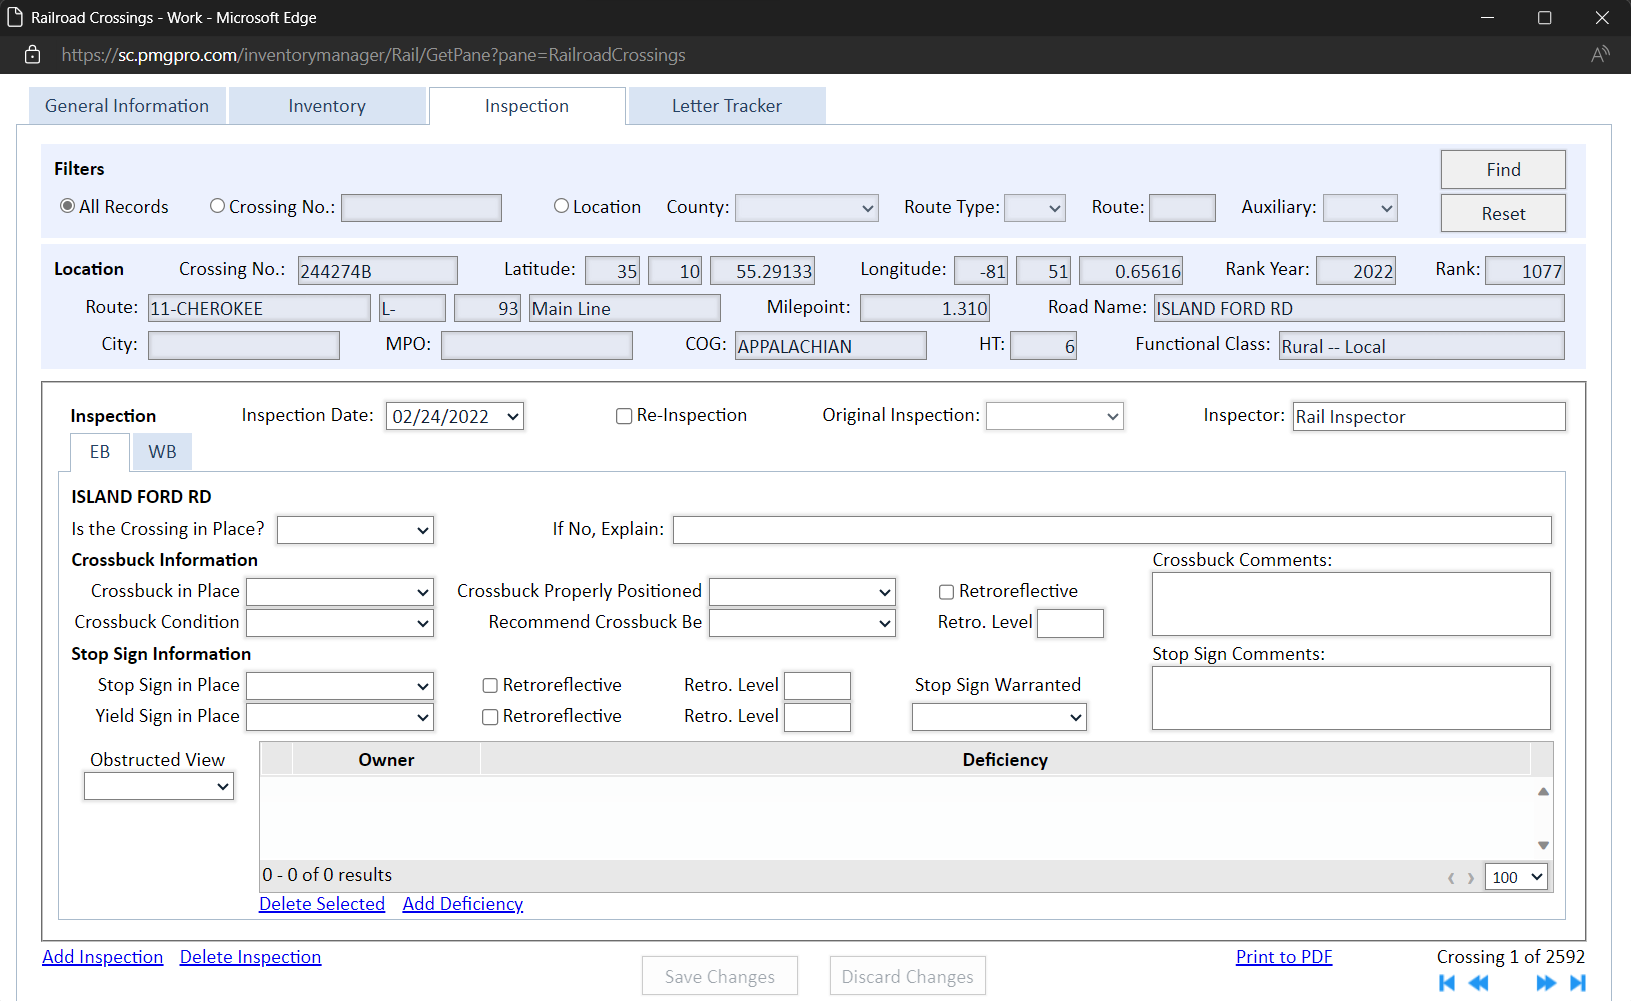Image resolution: width=1631 pixels, height=1001 pixels.
Task: Open Obstructed View dropdown
Action: pos(159,786)
